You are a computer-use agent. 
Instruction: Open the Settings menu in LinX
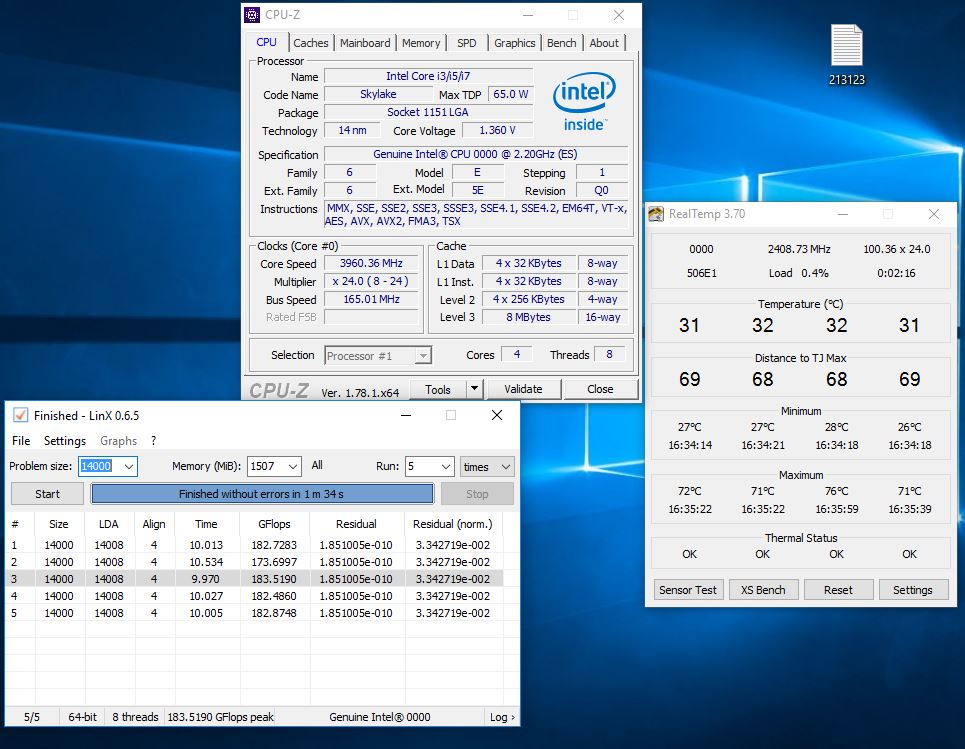[x=65, y=441]
